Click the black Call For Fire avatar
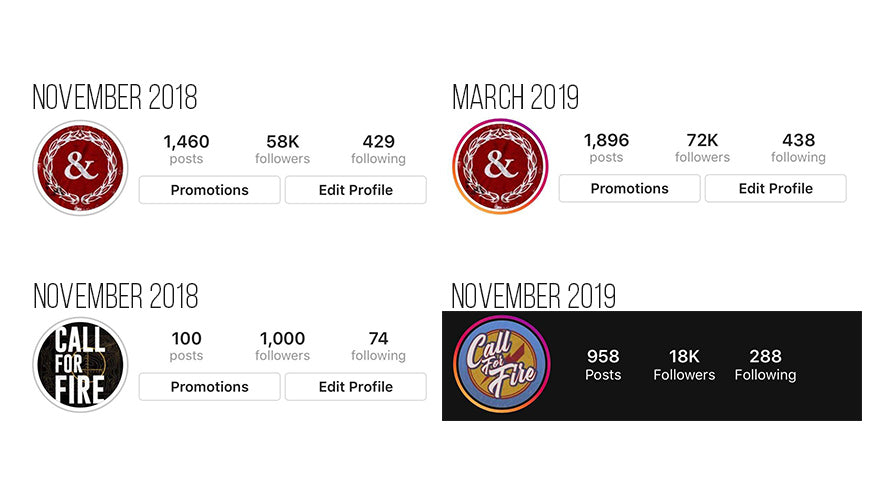 pos(80,365)
